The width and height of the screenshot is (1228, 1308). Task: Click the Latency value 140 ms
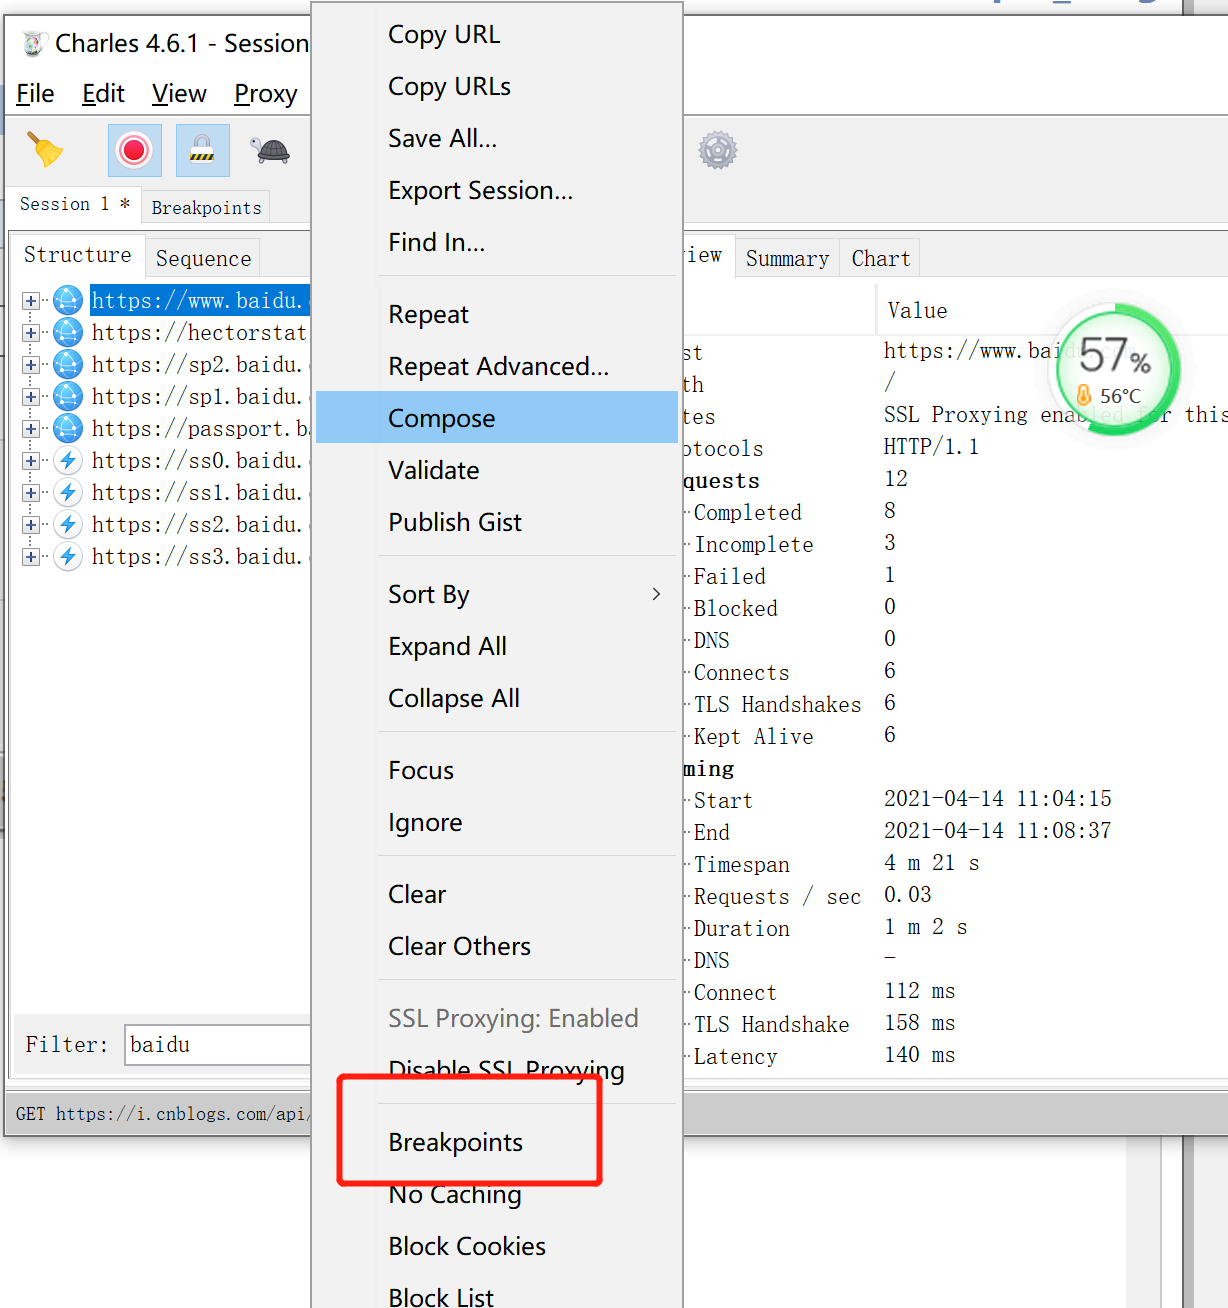(919, 1055)
